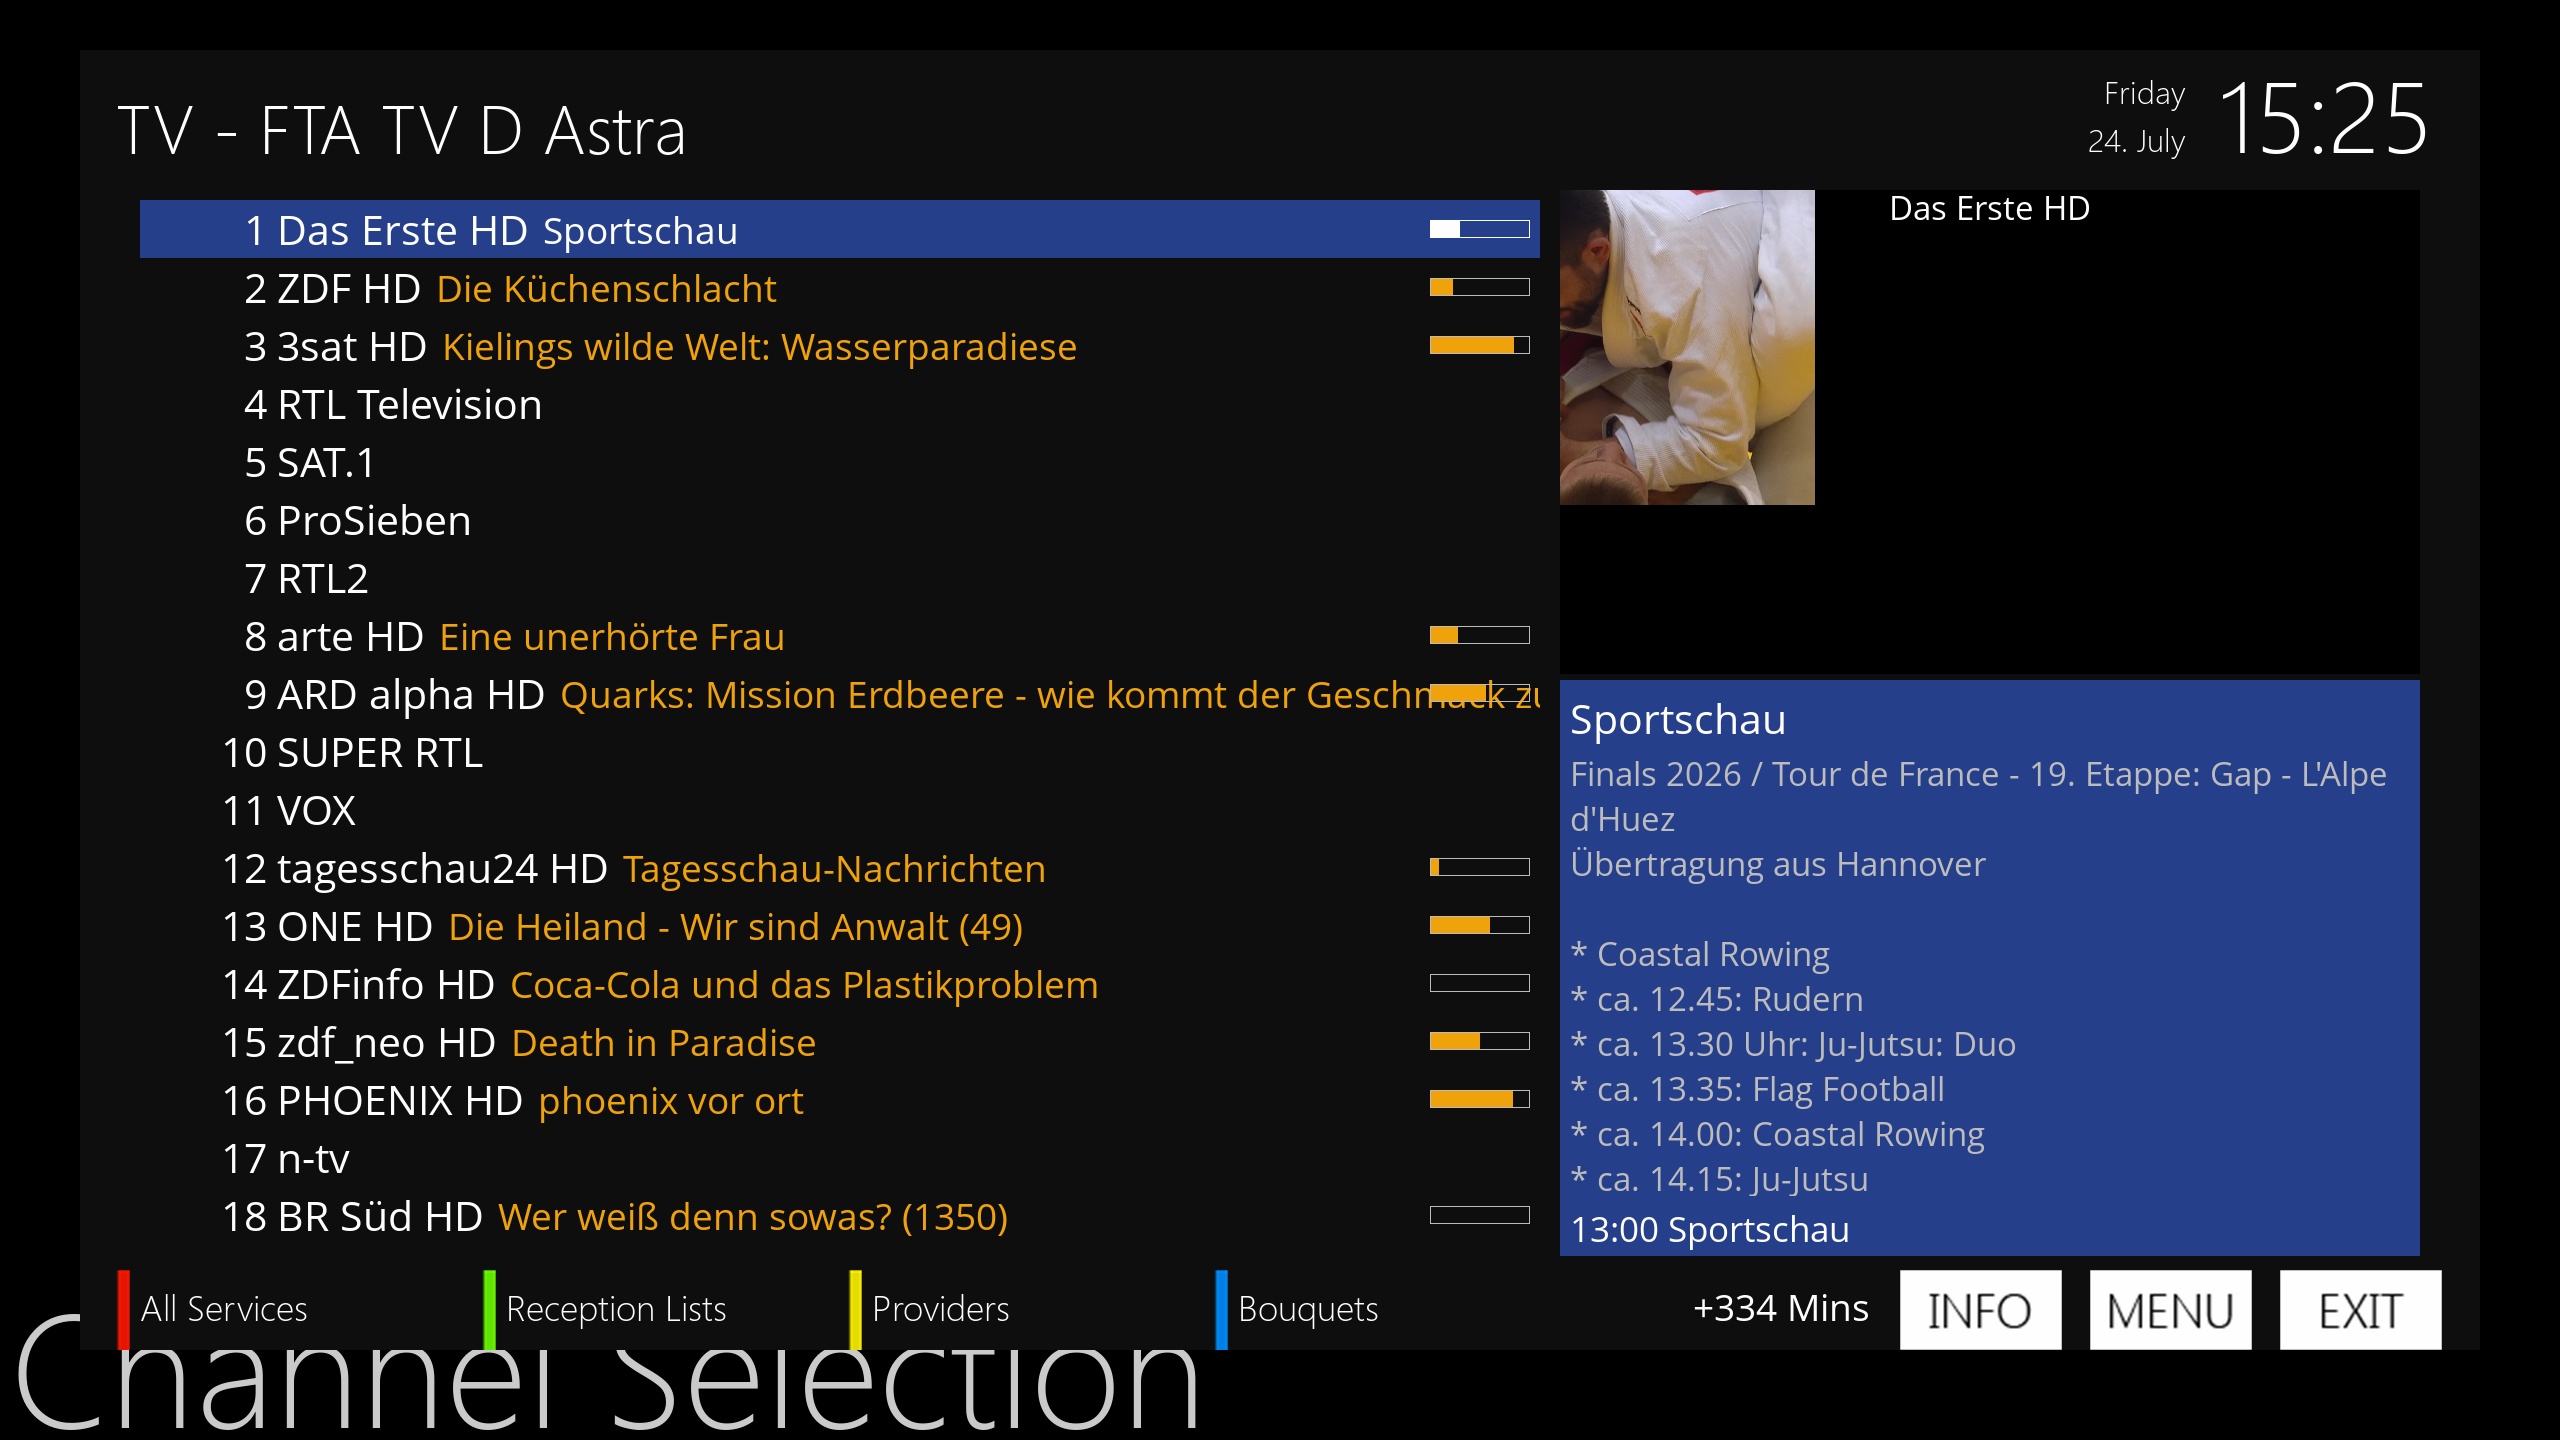
Task: Click the Kielings wilde Welt progress bar
Action: point(1480,345)
